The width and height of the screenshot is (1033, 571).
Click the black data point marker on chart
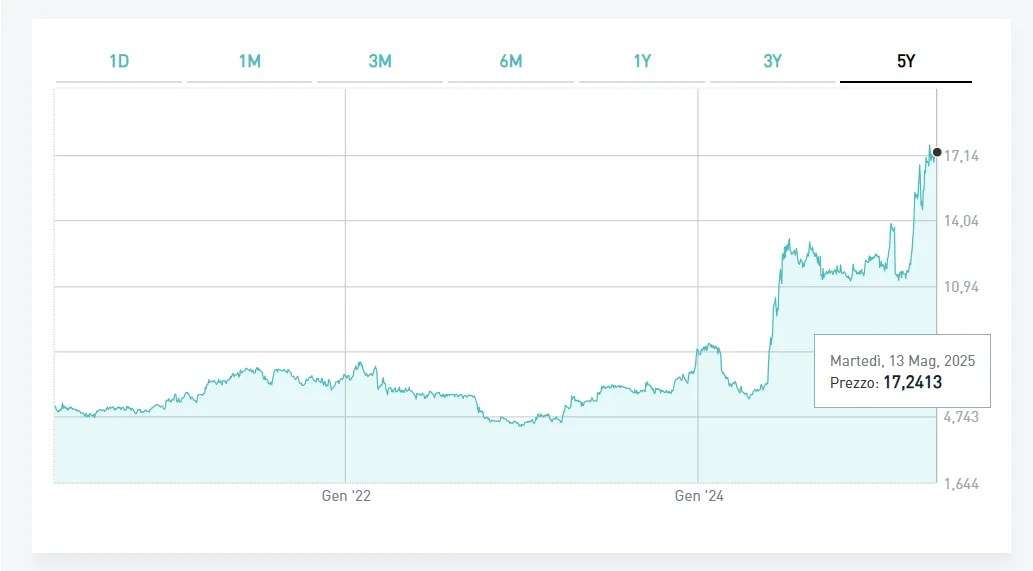(x=937, y=152)
